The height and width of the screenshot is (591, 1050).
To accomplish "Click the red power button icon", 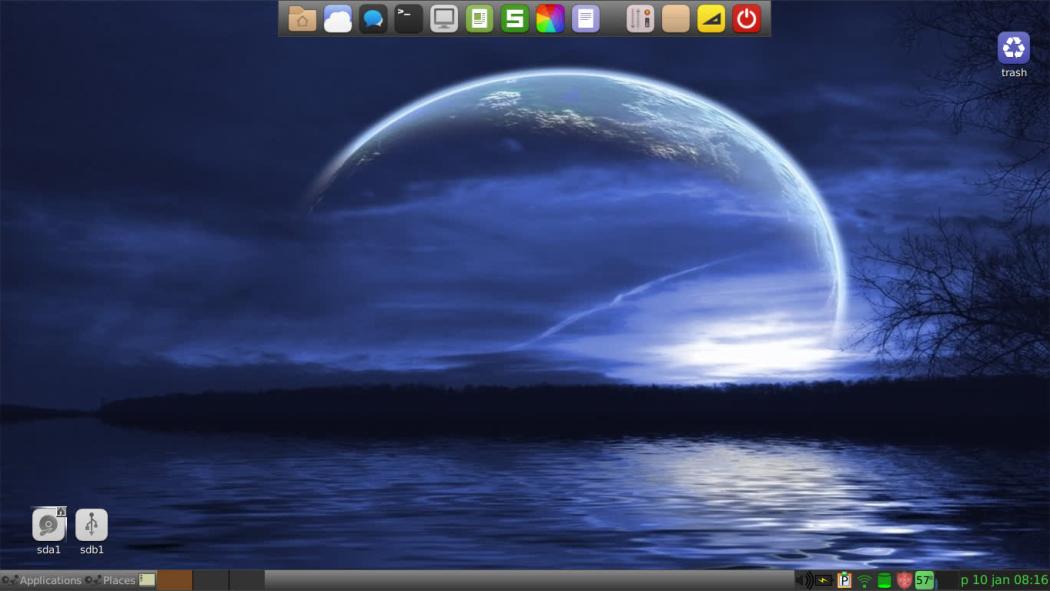I will coord(747,19).
